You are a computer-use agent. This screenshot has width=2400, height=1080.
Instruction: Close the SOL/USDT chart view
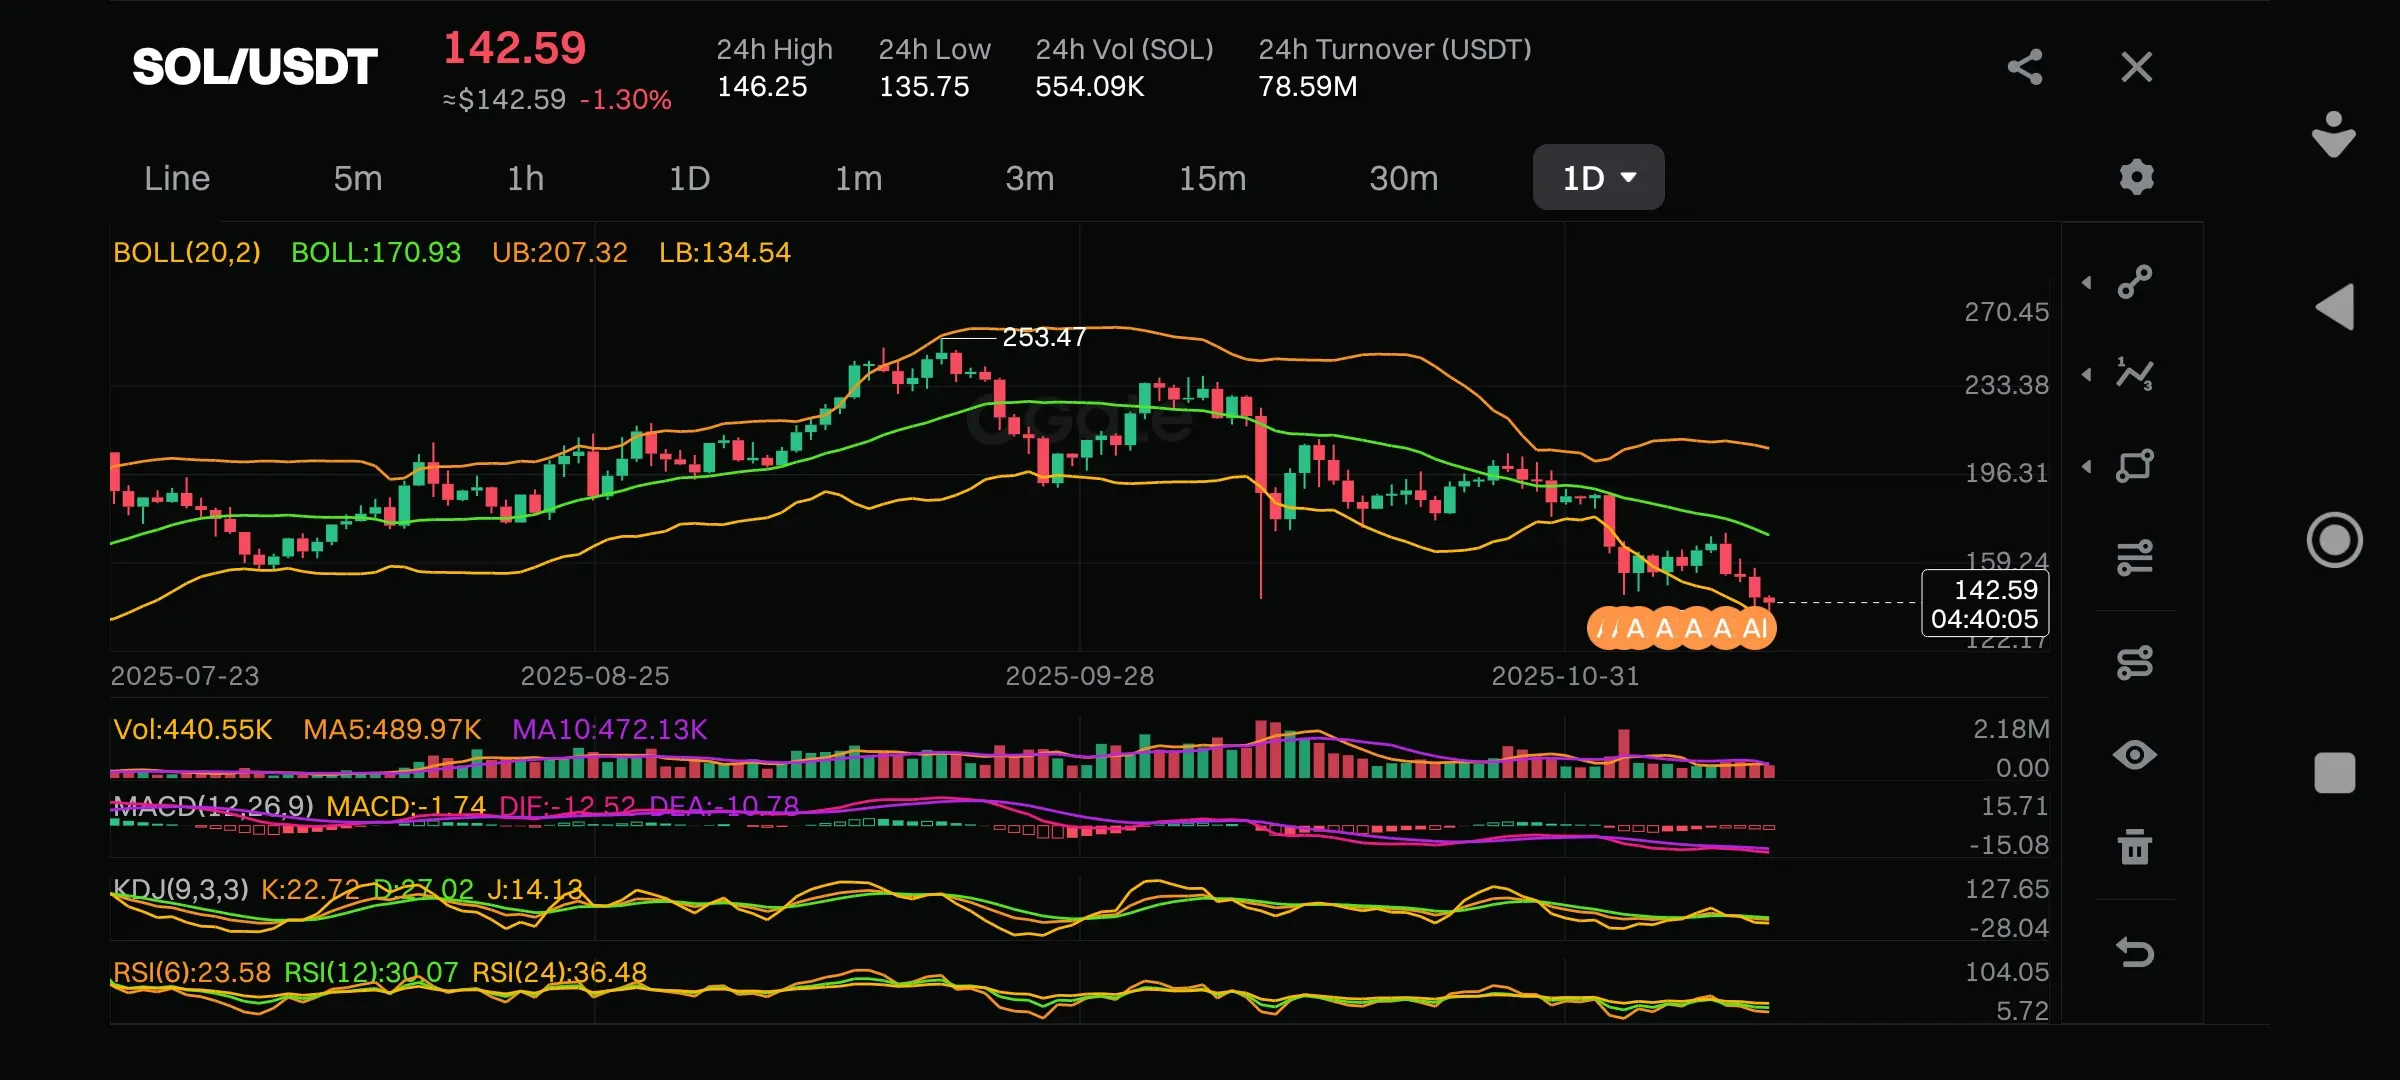tap(2136, 68)
